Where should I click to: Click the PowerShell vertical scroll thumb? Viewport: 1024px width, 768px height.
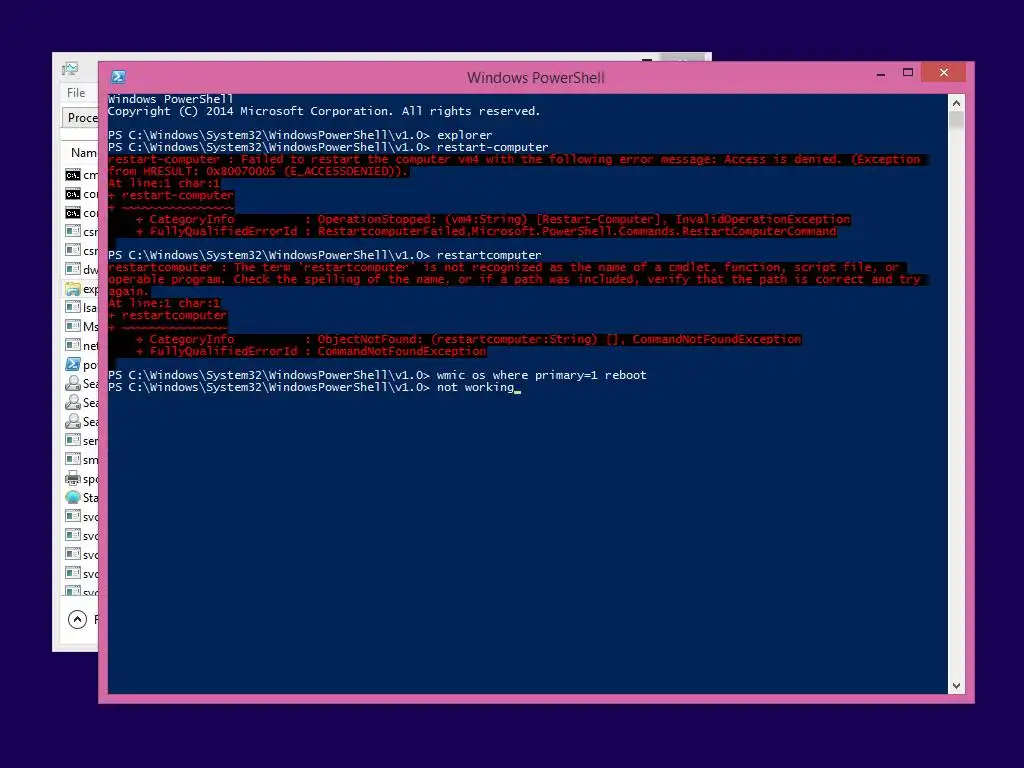956,120
